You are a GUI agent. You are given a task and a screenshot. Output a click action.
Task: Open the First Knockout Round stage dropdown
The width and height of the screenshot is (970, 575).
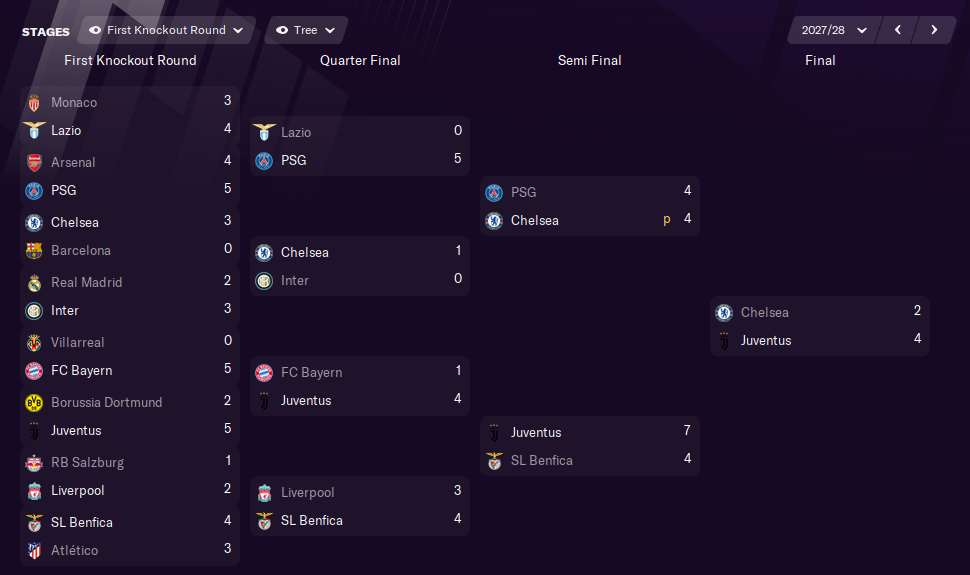(x=166, y=30)
